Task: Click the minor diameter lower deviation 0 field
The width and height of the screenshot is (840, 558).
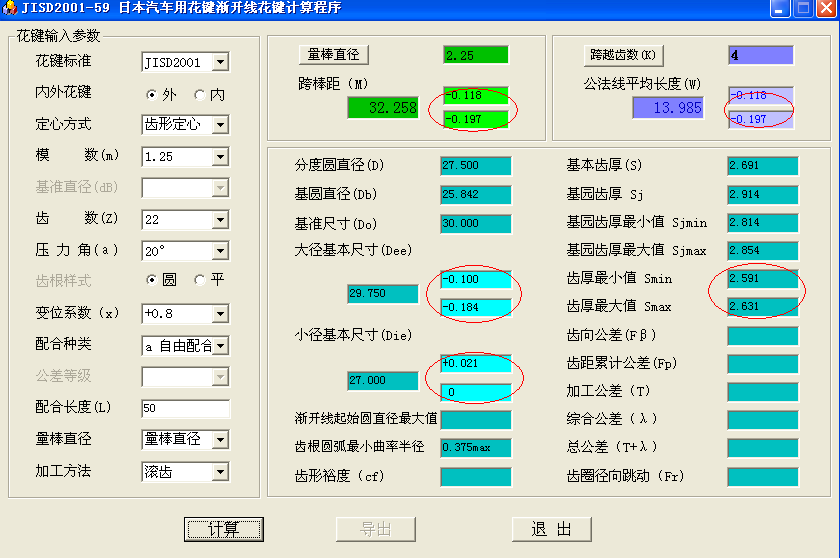Action: (476, 392)
